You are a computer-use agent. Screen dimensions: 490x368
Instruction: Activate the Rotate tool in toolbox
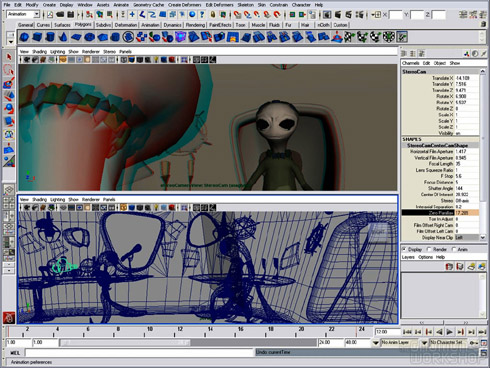(9, 109)
